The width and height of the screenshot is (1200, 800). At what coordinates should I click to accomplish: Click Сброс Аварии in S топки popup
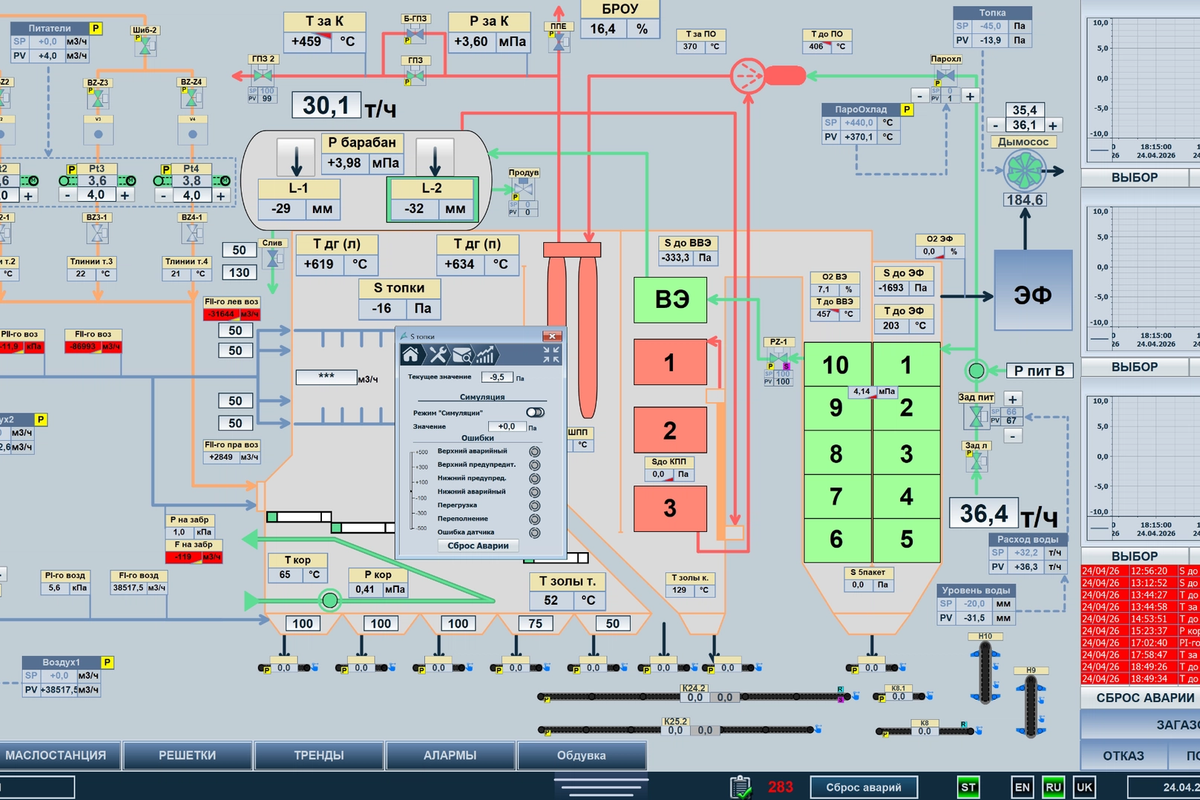(477, 545)
